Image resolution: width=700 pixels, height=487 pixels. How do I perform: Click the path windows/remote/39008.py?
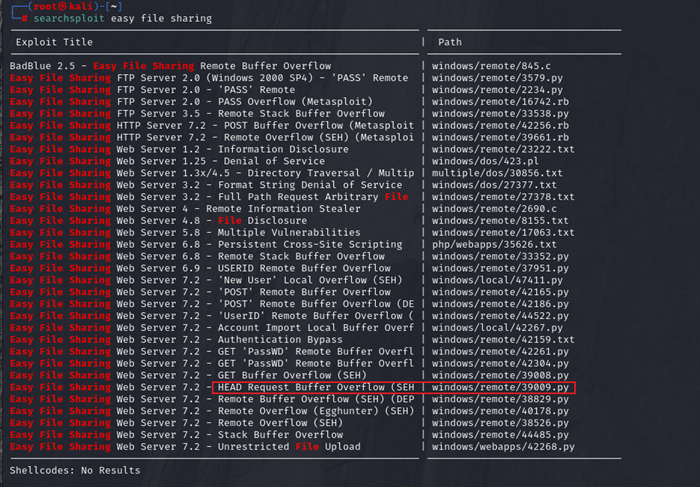500,375
